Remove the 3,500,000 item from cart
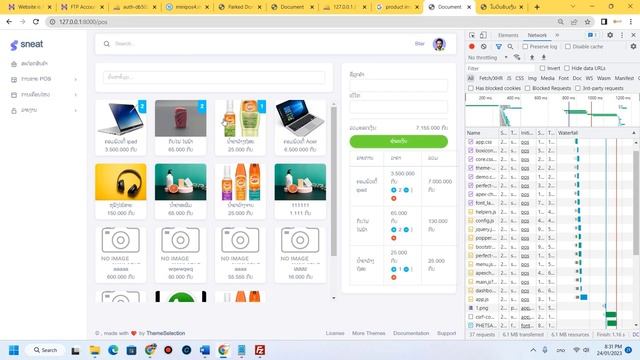The image size is (640, 360). (393, 198)
